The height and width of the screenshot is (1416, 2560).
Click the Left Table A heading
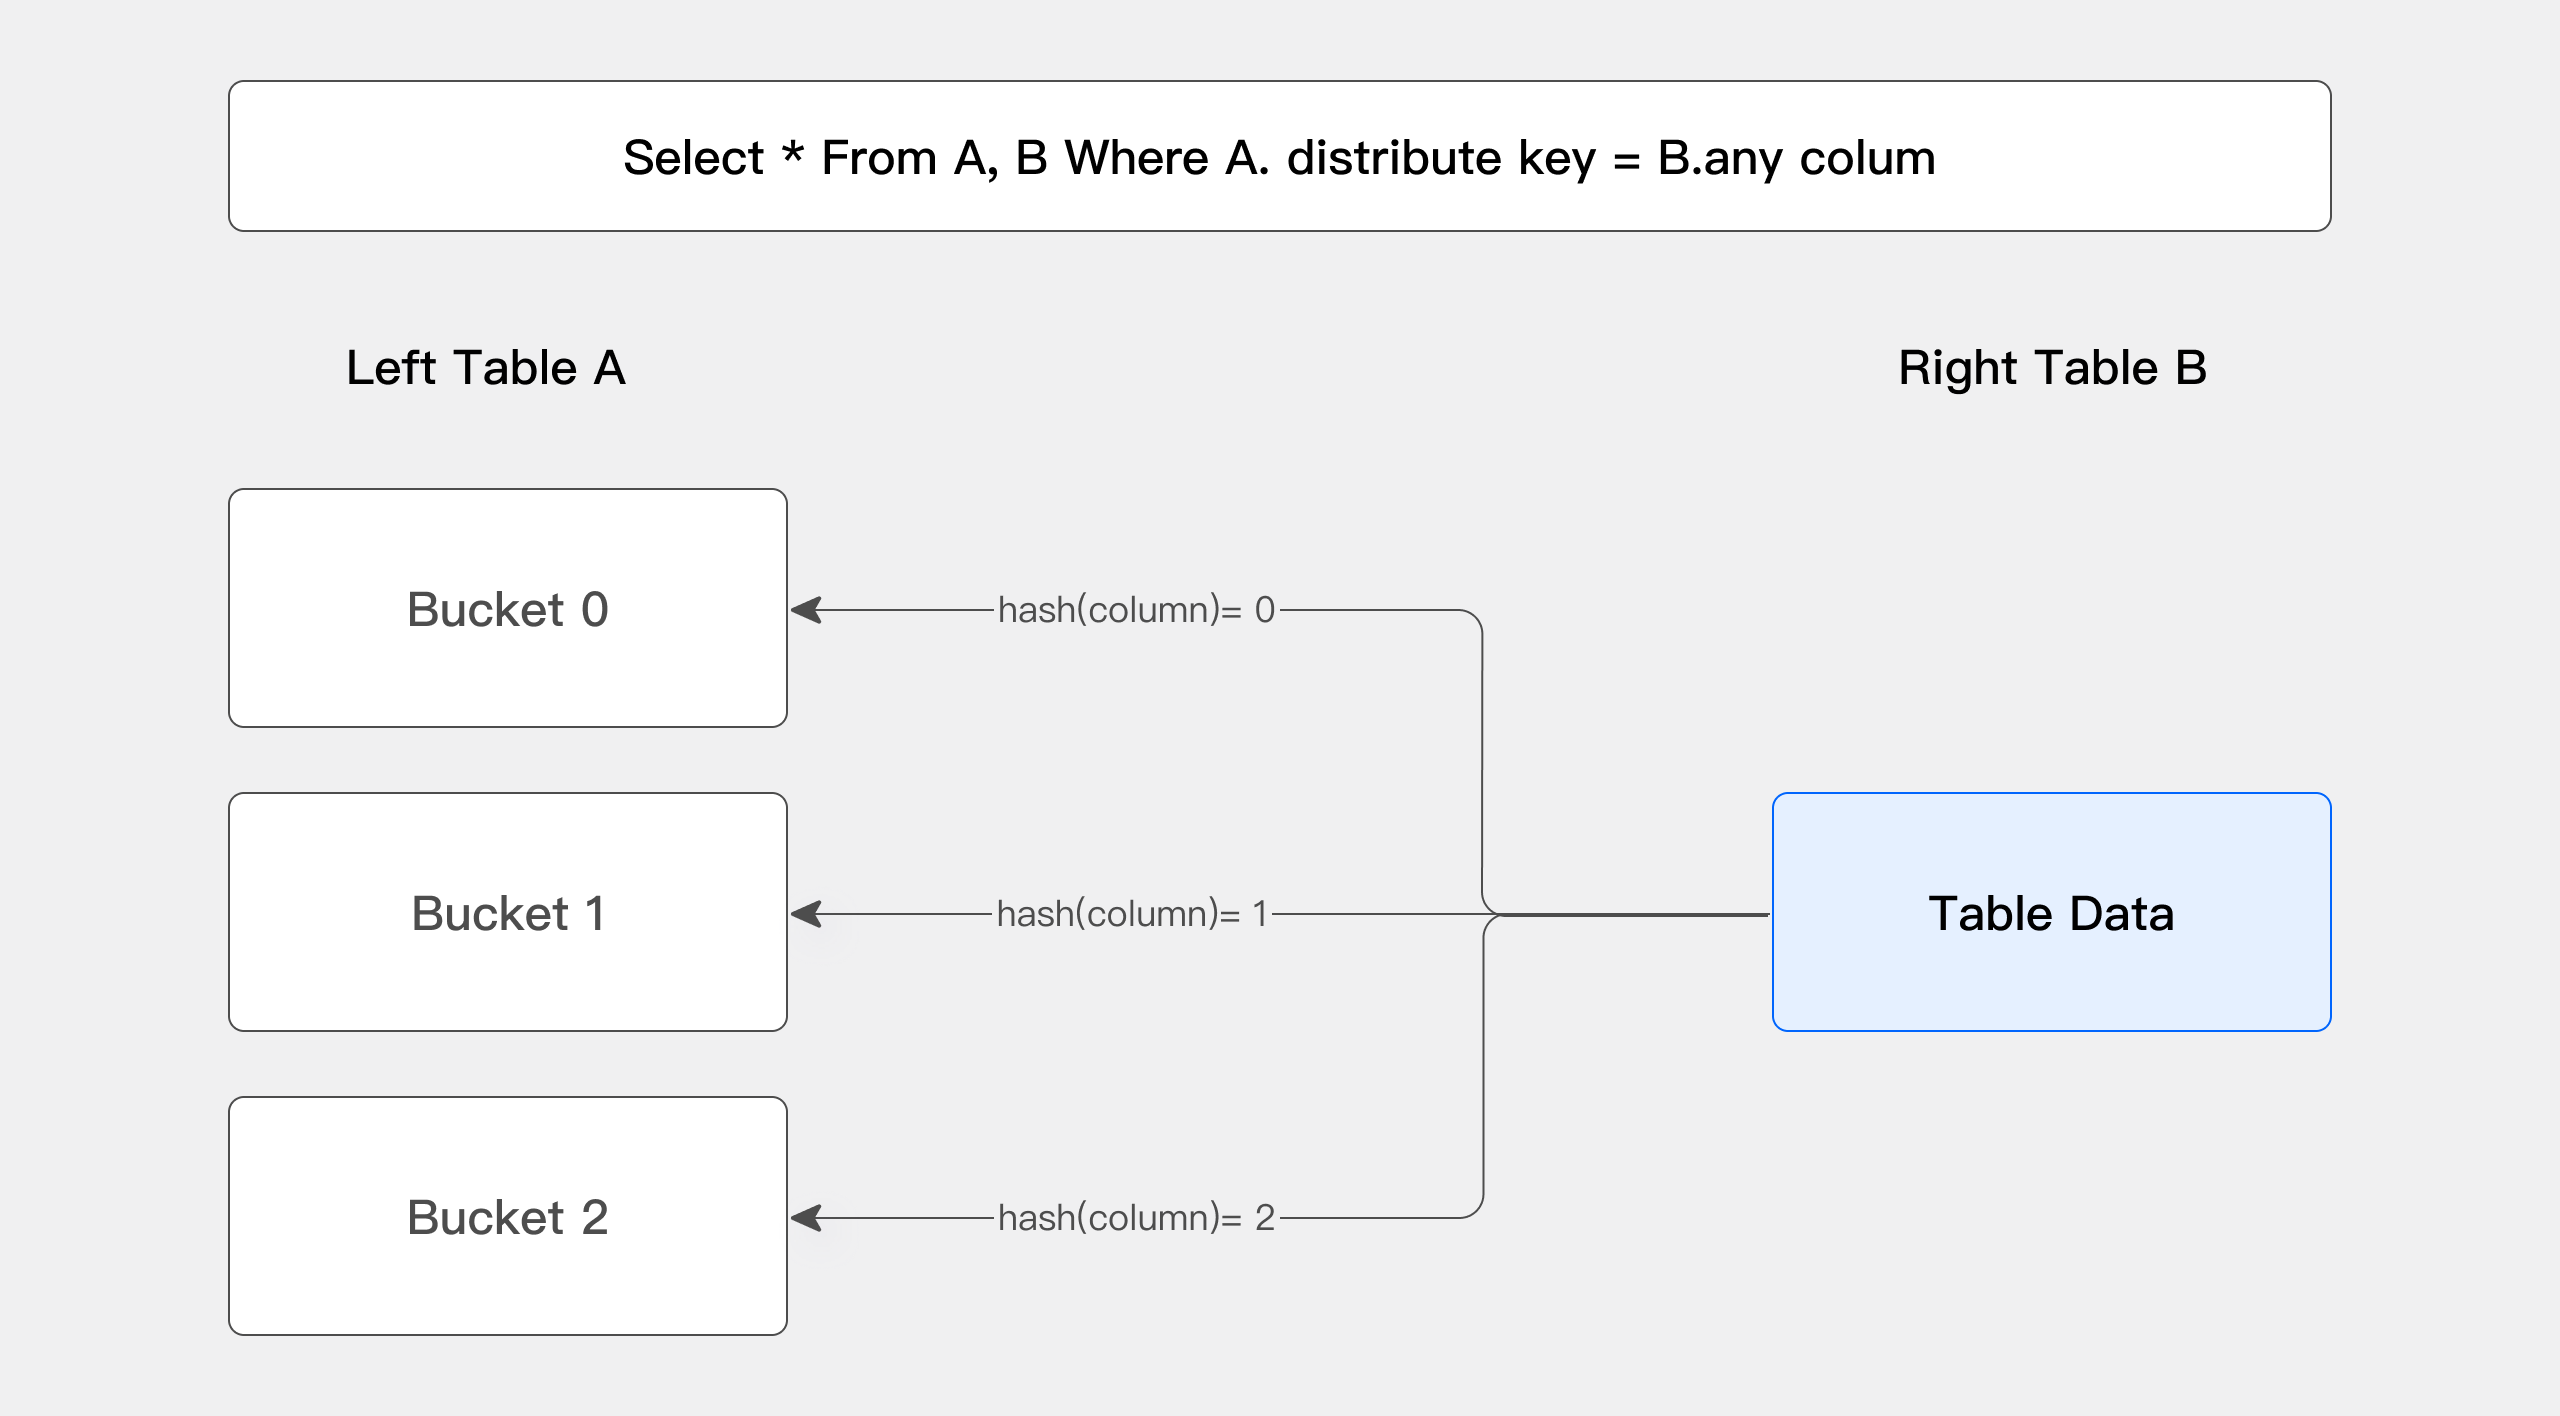tap(486, 368)
